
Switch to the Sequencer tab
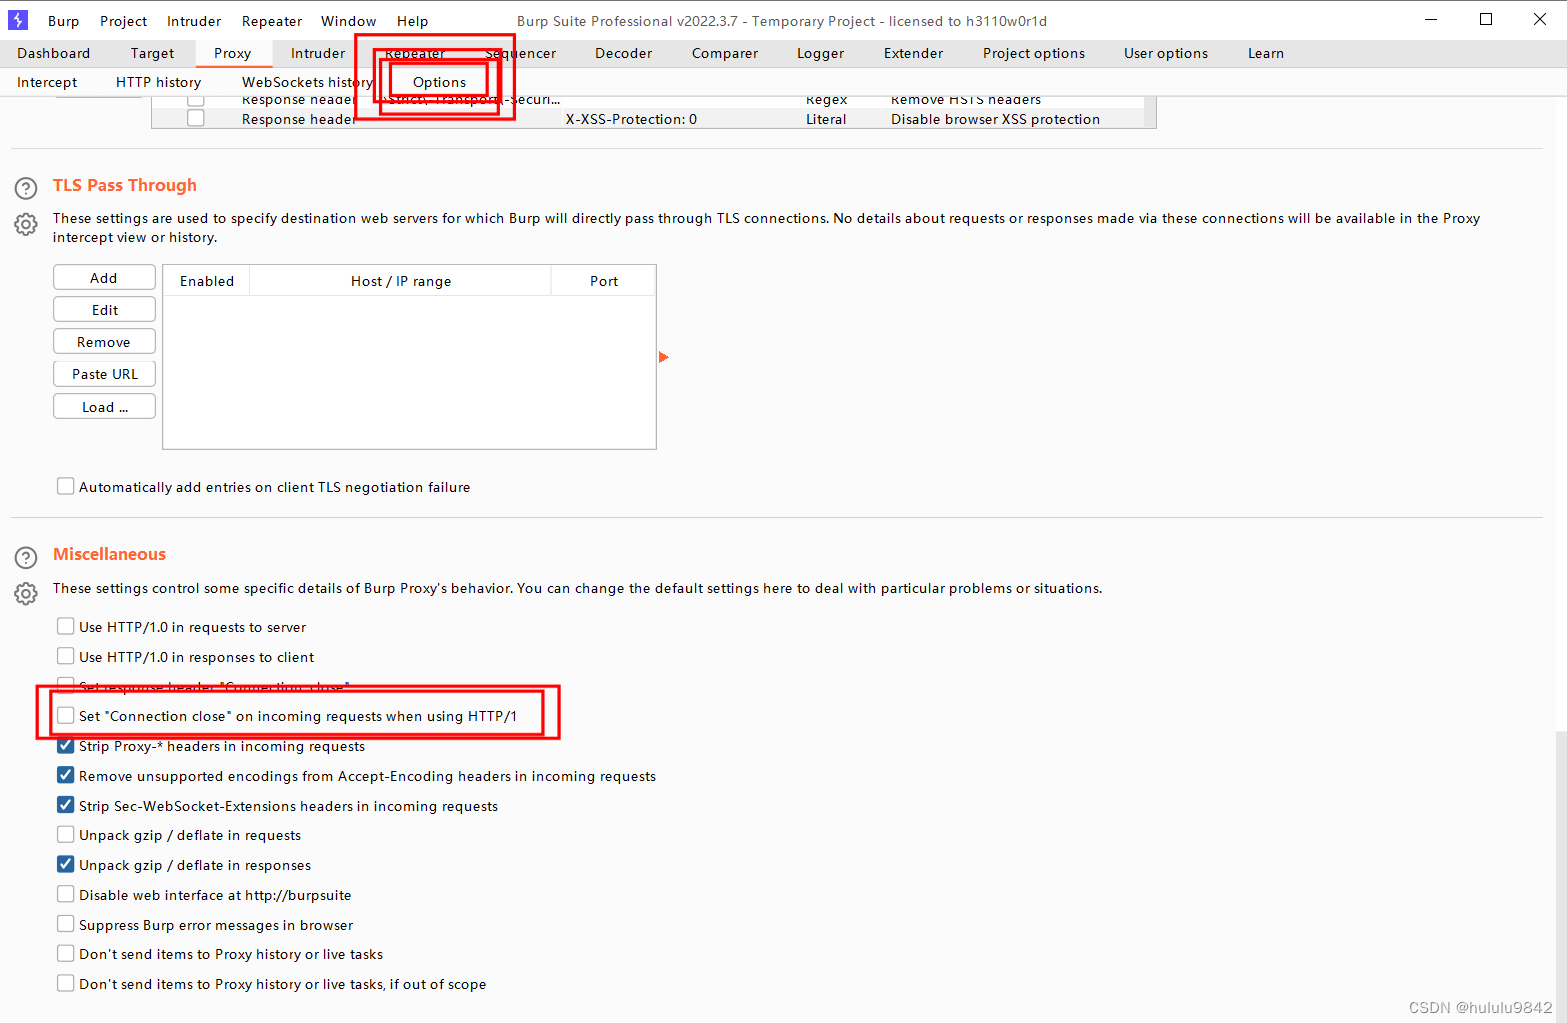pyautogui.click(x=521, y=53)
